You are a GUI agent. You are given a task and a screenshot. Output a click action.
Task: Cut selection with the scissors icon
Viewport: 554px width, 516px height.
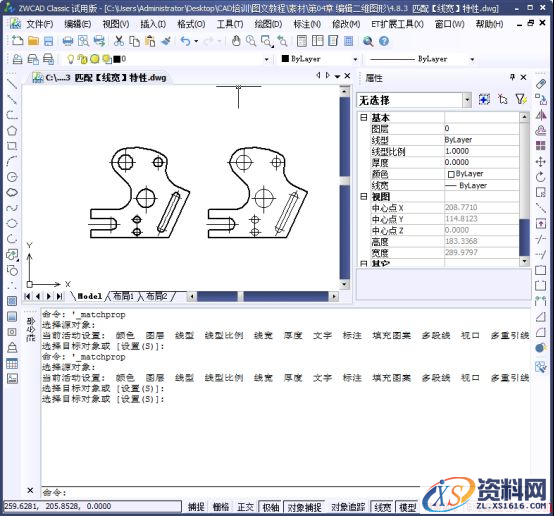pos(119,41)
